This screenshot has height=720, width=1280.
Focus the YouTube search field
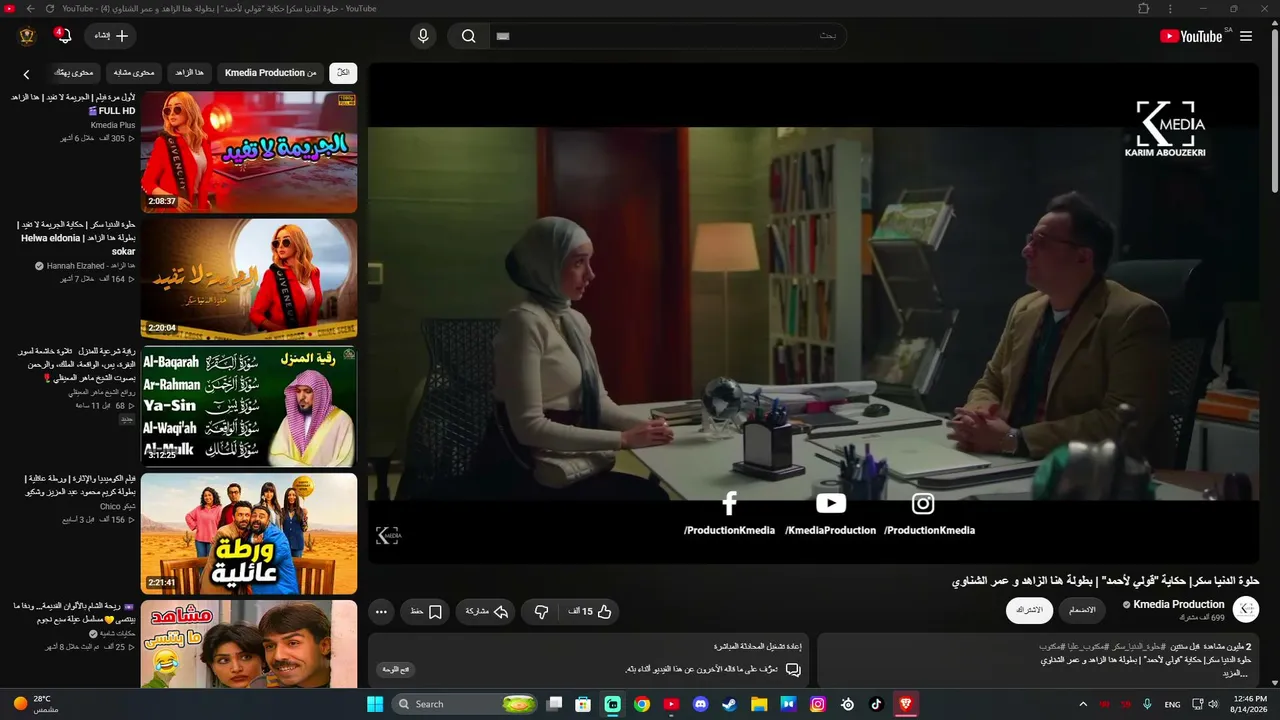click(668, 36)
